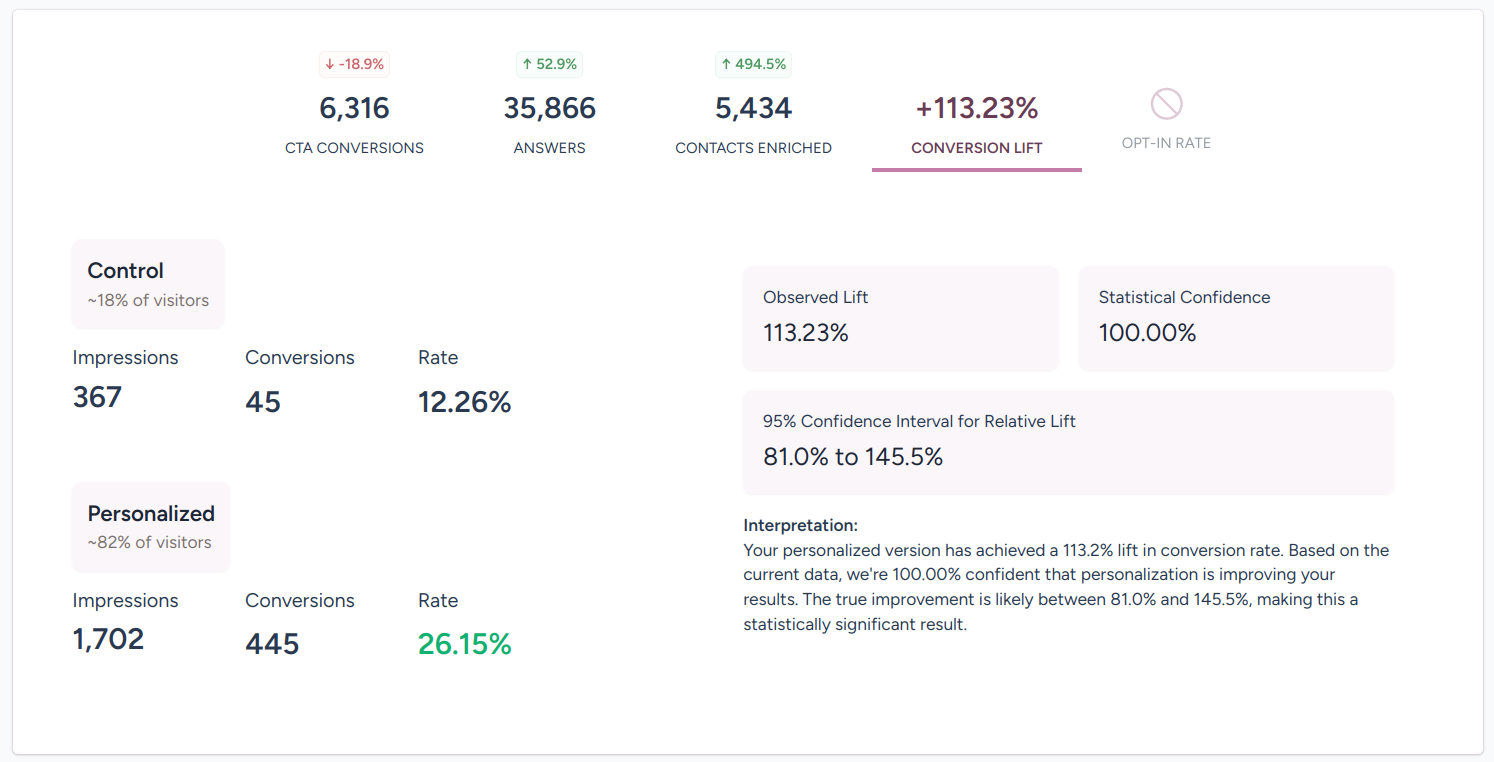Click the Personalized impressions value 1,702

pyautogui.click(x=108, y=639)
